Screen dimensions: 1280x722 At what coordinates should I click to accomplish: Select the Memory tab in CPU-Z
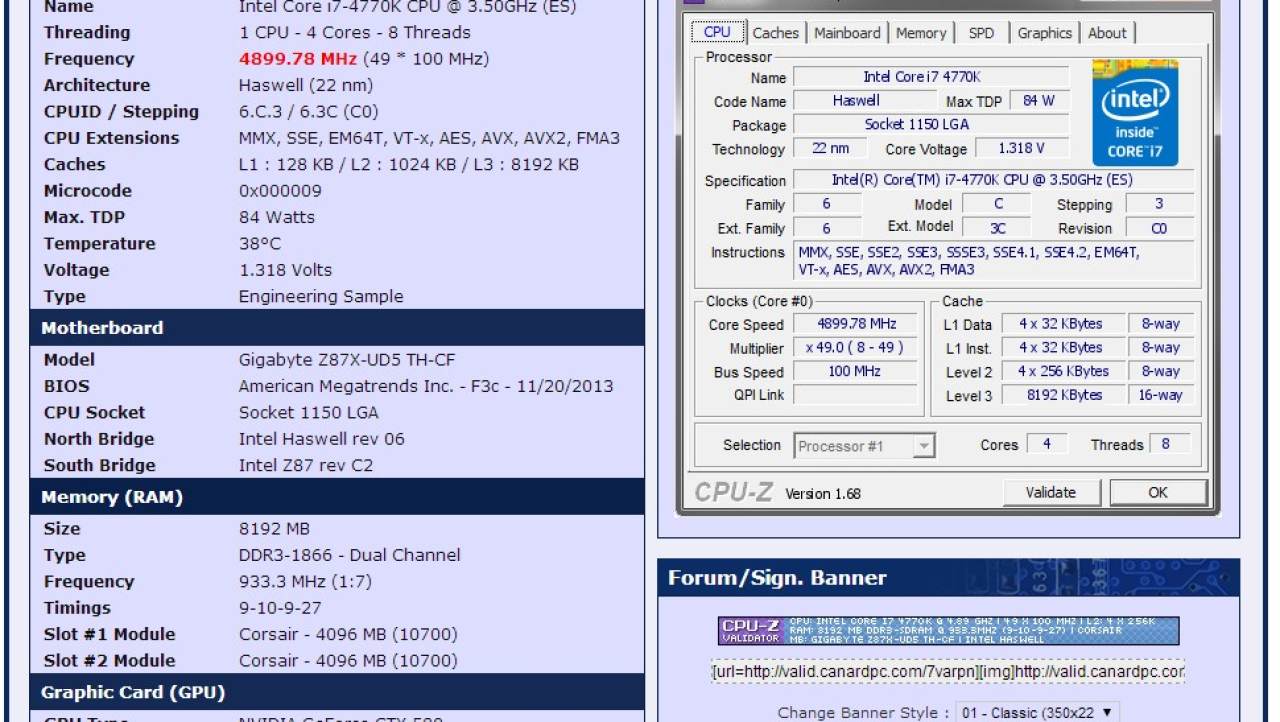pos(921,33)
